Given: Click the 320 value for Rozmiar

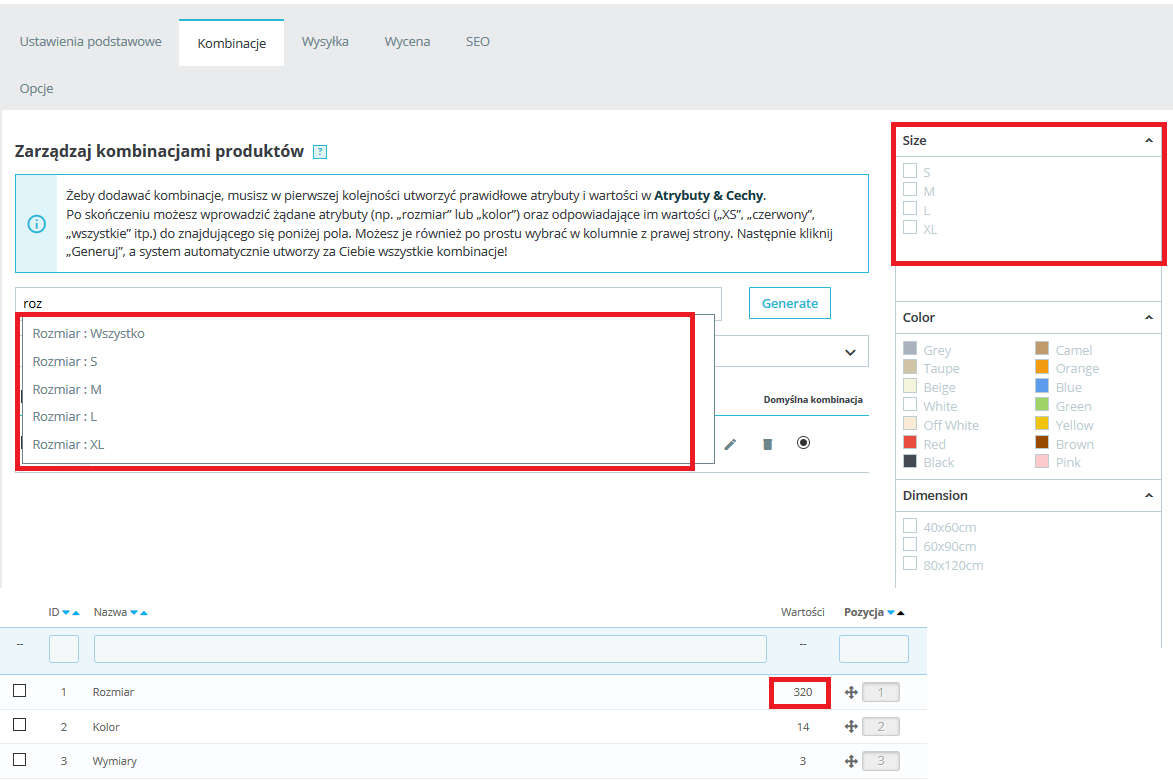Looking at the screenshot, I should click(x=803, y=693).
